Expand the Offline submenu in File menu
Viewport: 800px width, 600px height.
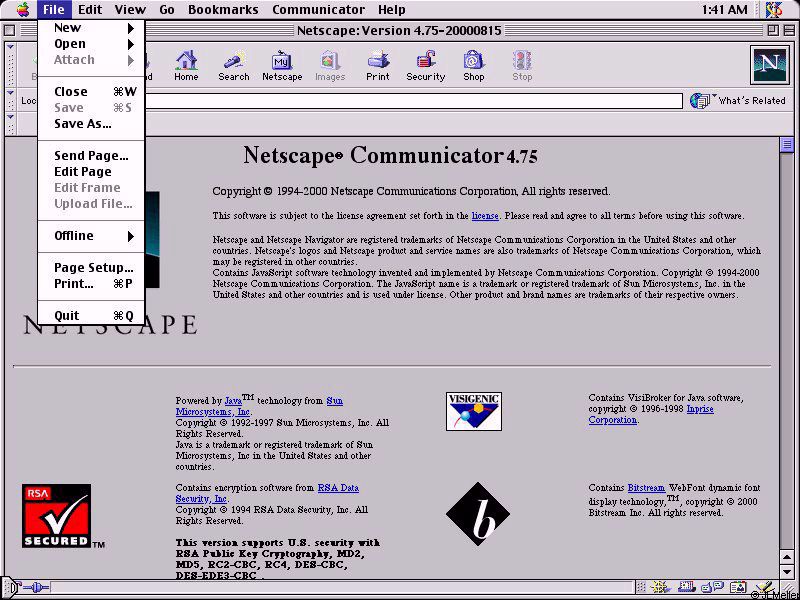(x=92, y=236)
